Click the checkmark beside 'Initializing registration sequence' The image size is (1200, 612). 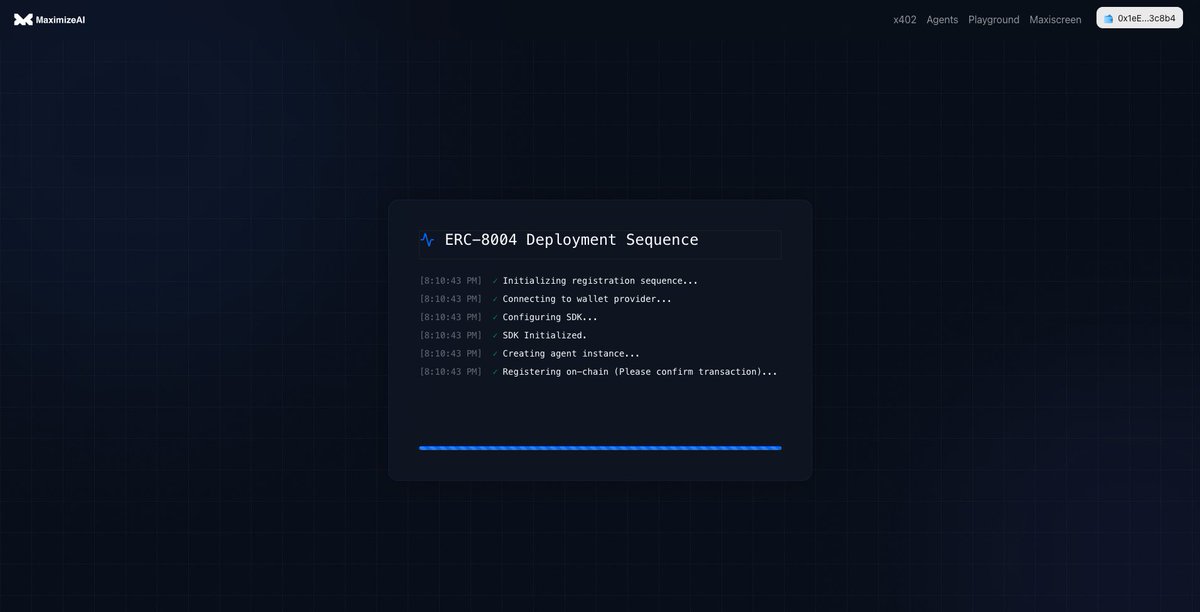pos(494,281)
